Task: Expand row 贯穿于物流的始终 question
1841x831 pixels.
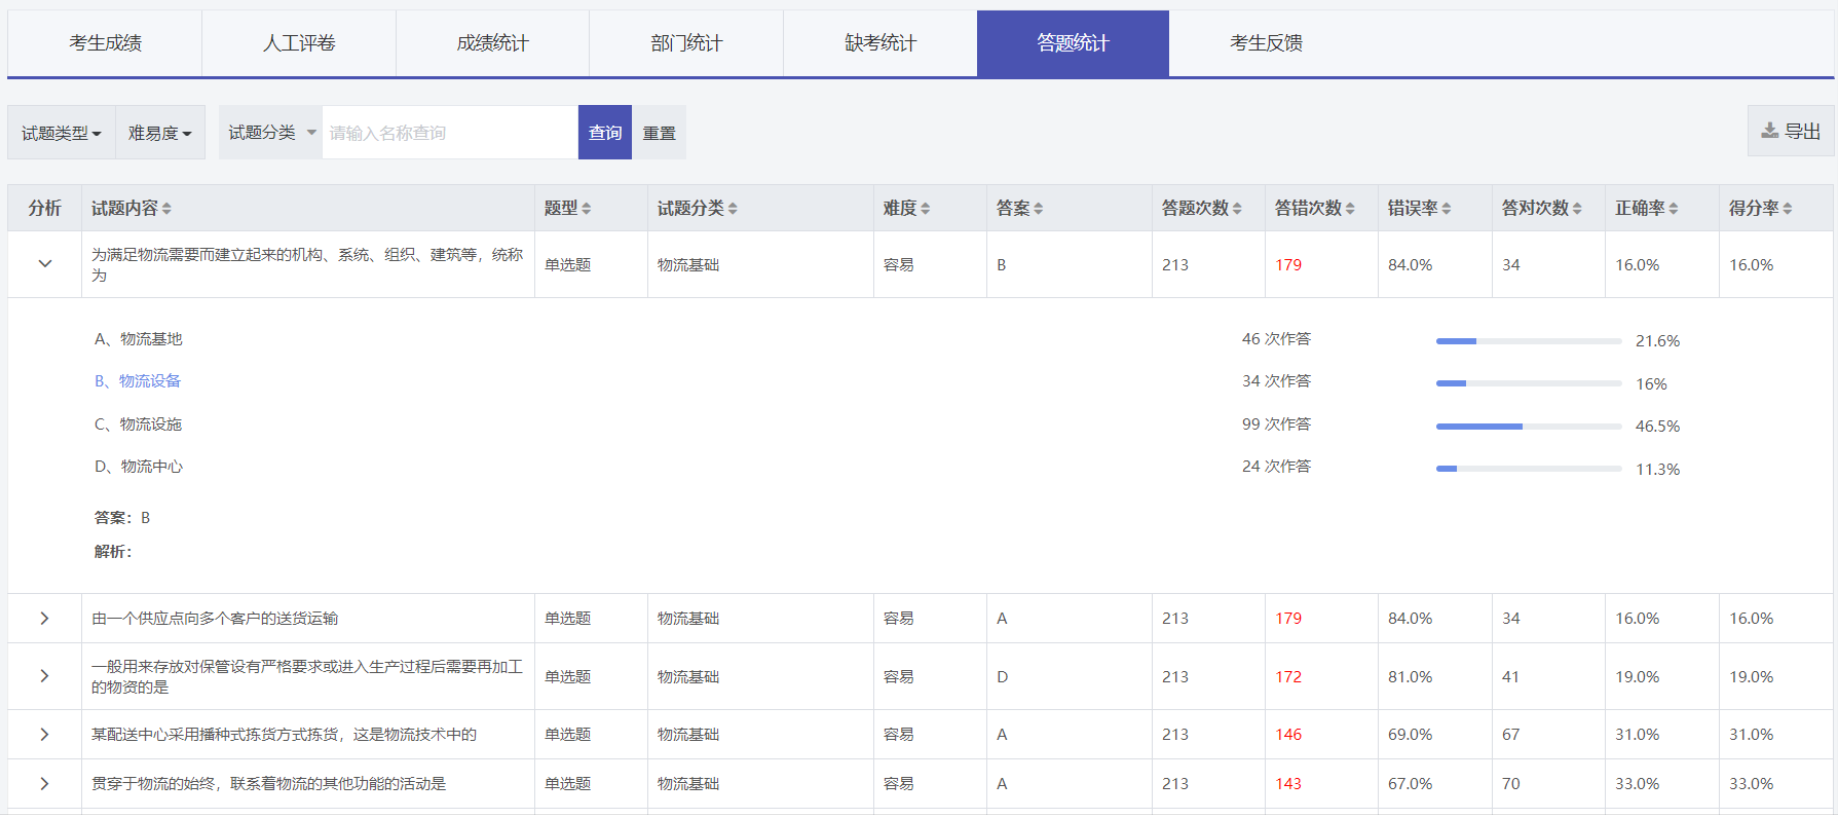Action: 45,784
